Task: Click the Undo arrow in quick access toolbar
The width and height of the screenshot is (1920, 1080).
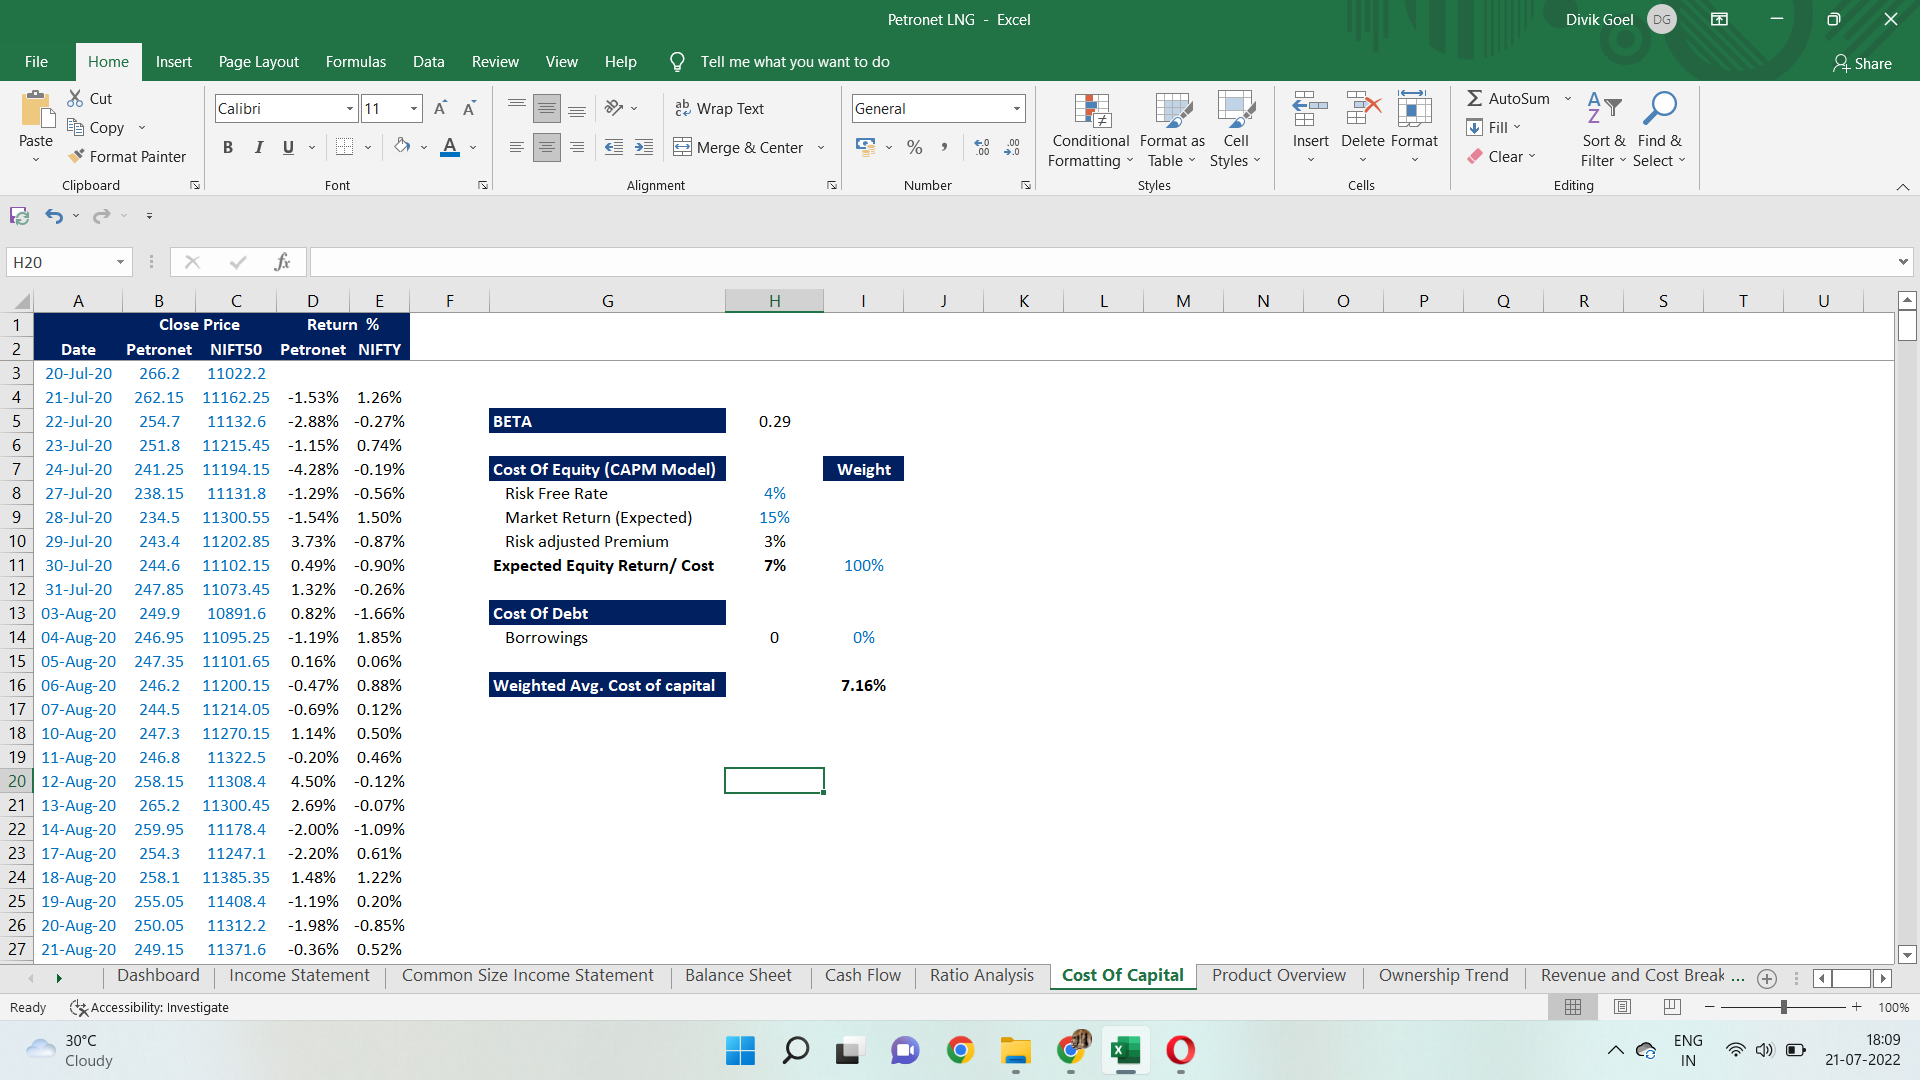Action: pyautogui.click(x=54, y=216)
